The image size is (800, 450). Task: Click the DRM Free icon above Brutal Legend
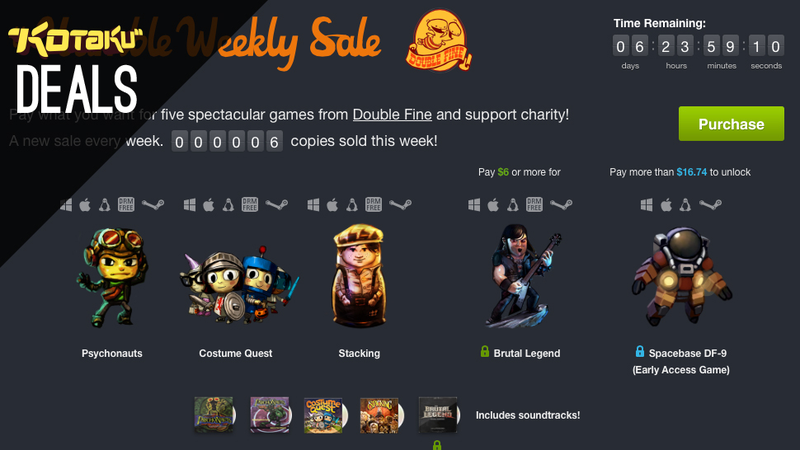pos(534,205)
